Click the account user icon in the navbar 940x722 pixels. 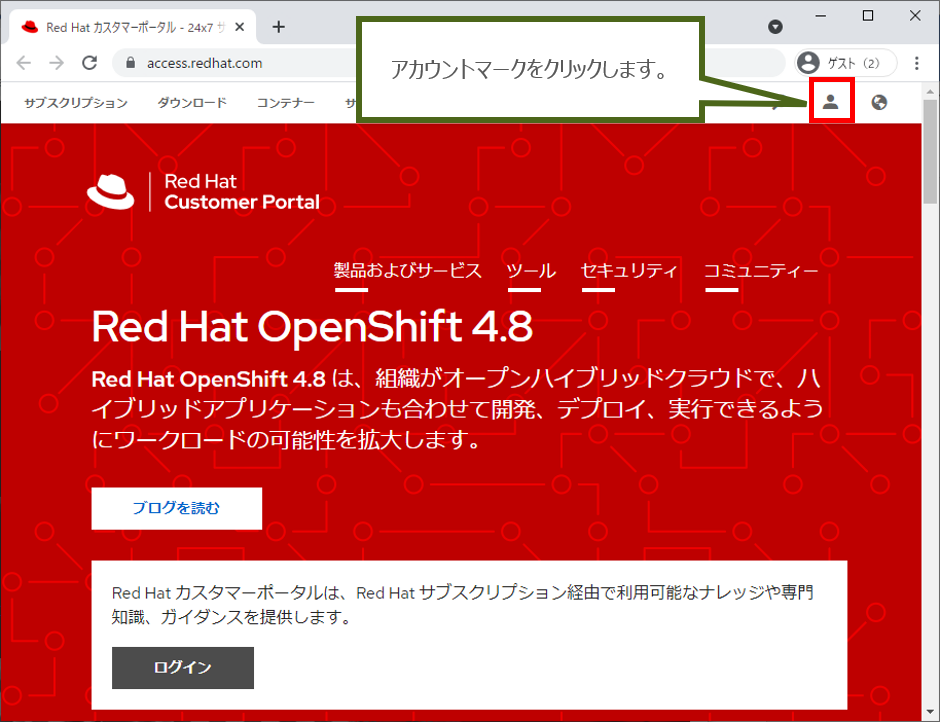pyautogui.click(x=830, y=102)
